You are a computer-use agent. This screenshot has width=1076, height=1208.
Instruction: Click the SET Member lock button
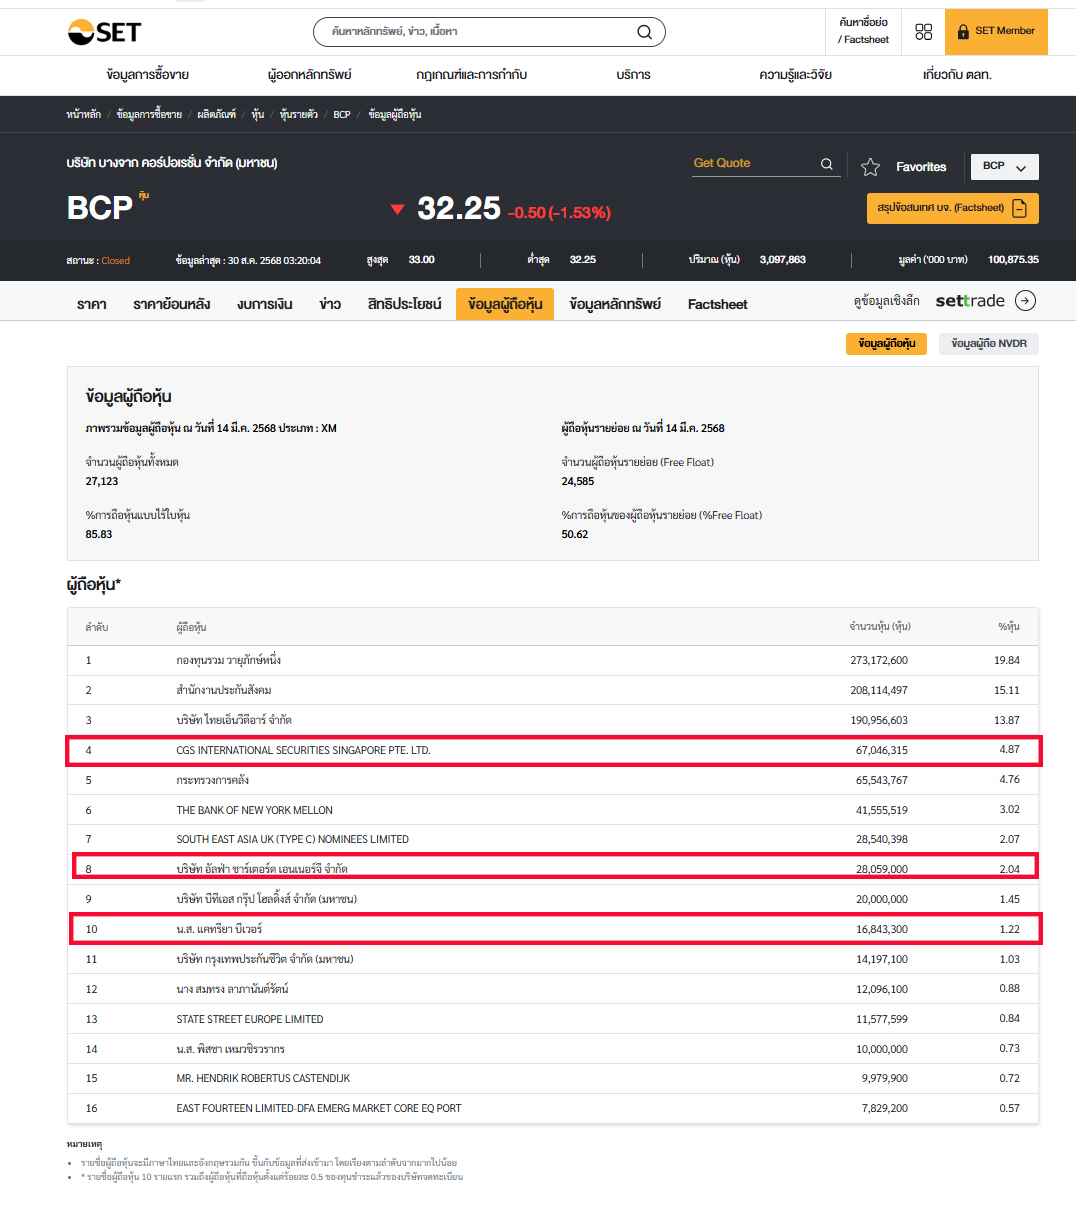(x=995, y=32)
